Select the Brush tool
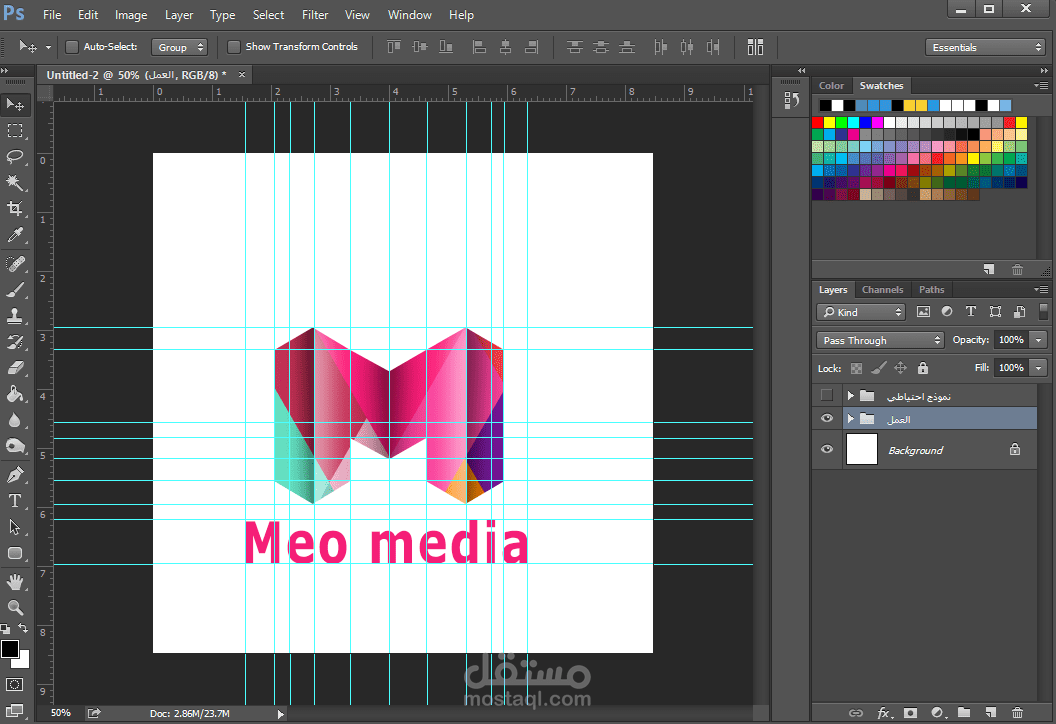The height and width of the screenshot is (724, 1056). (x=15, y=290)
